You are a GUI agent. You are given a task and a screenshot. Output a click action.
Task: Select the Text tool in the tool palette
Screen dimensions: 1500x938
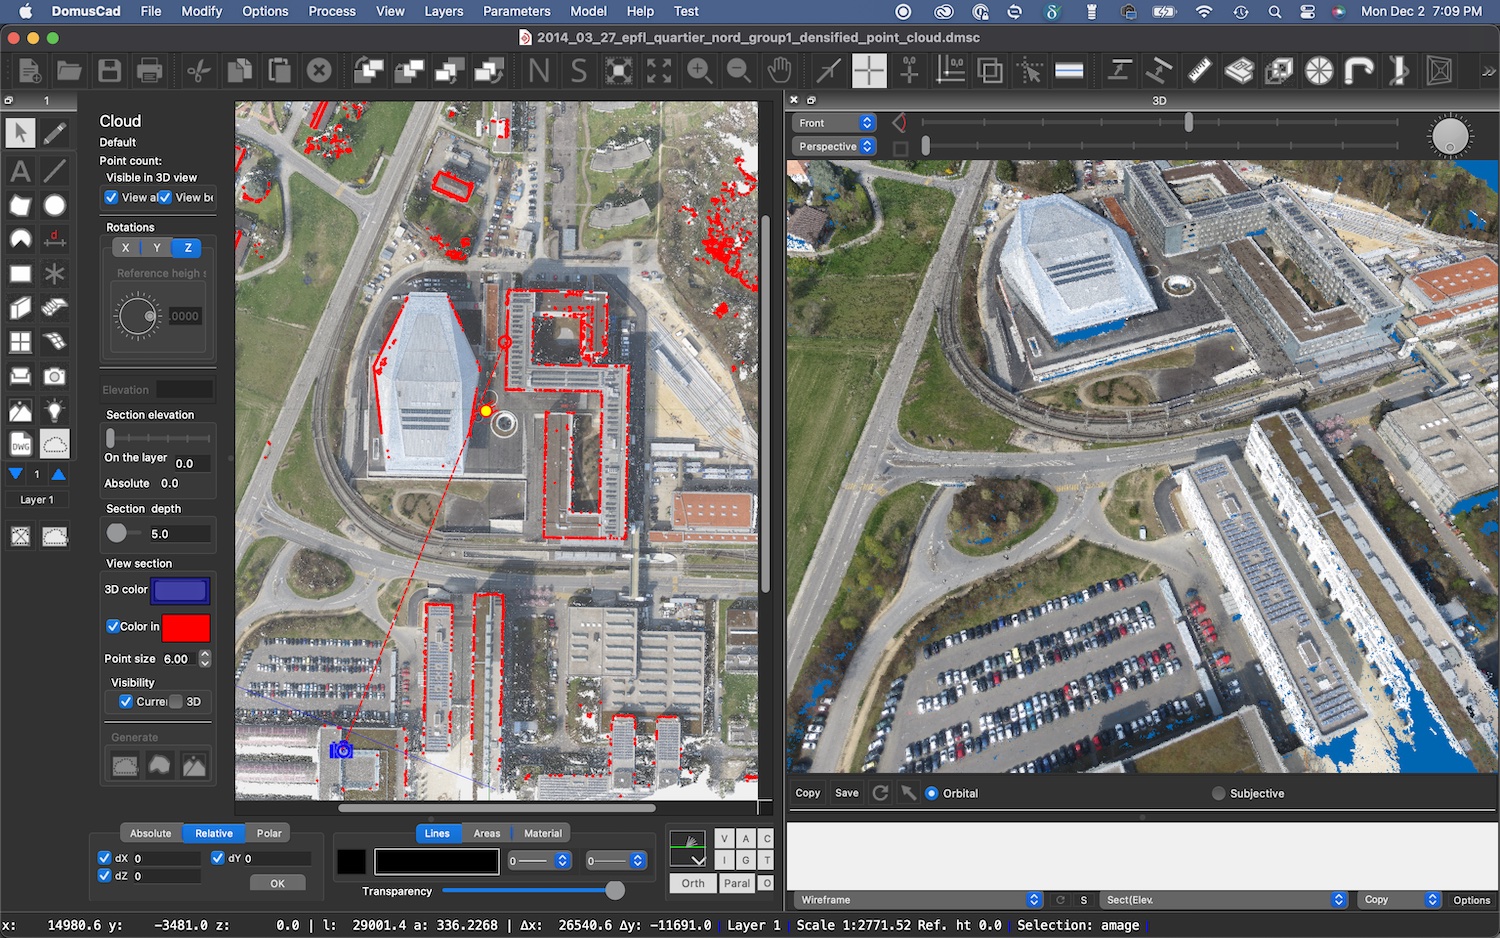click(20, 171)
